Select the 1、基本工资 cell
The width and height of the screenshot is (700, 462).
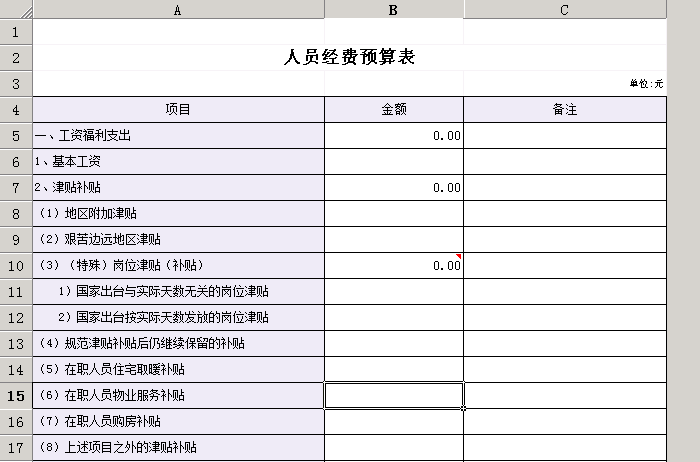[x=178, y=161]
